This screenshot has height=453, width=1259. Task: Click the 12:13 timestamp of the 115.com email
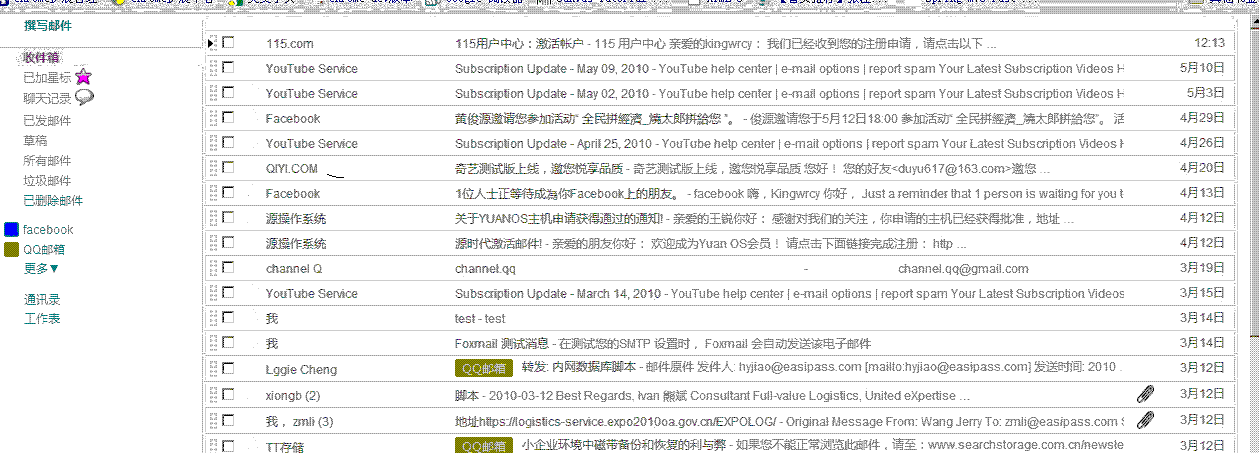[1210, 43]
